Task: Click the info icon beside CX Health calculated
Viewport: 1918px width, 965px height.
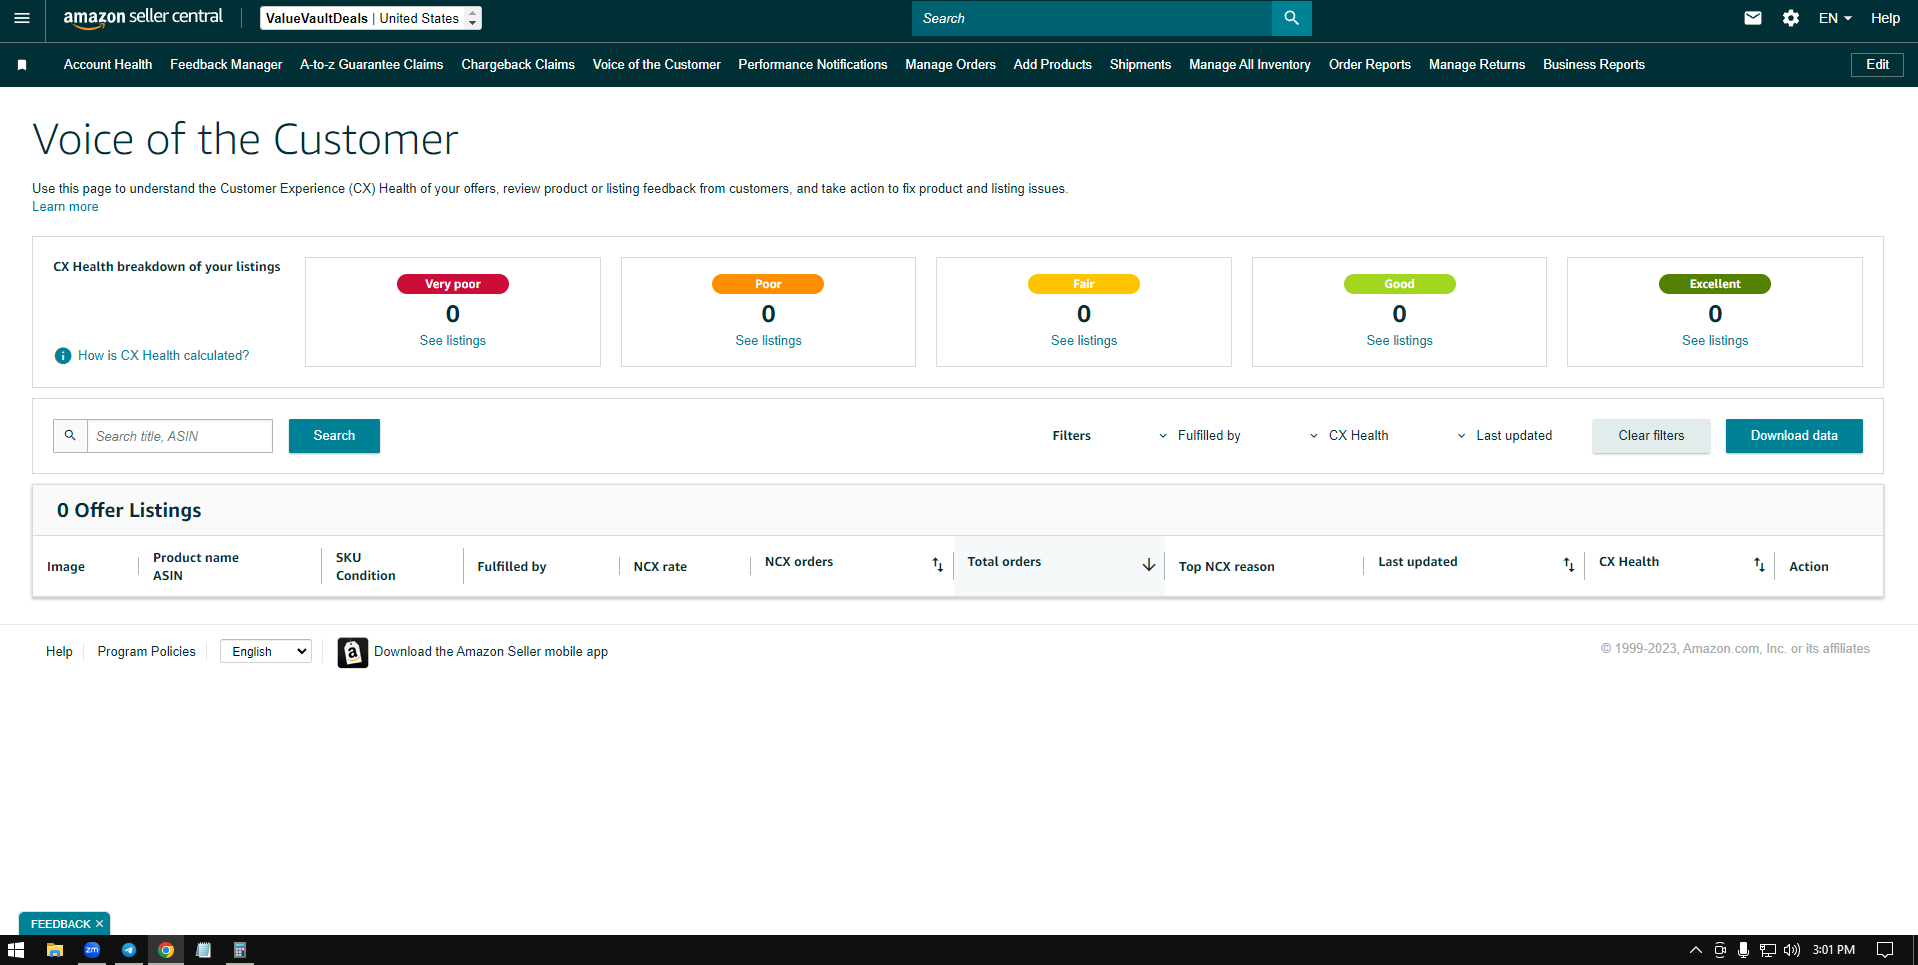Action: click(x=63, y=356)
